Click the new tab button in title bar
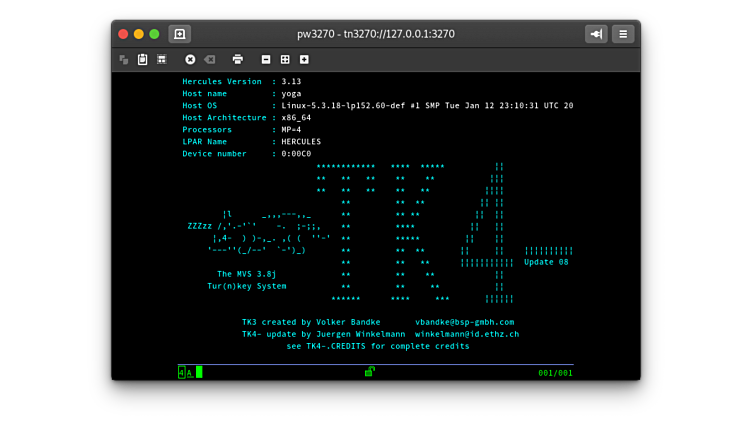The image size is (752, 423). pyautogui.click(x=180, y=34)
